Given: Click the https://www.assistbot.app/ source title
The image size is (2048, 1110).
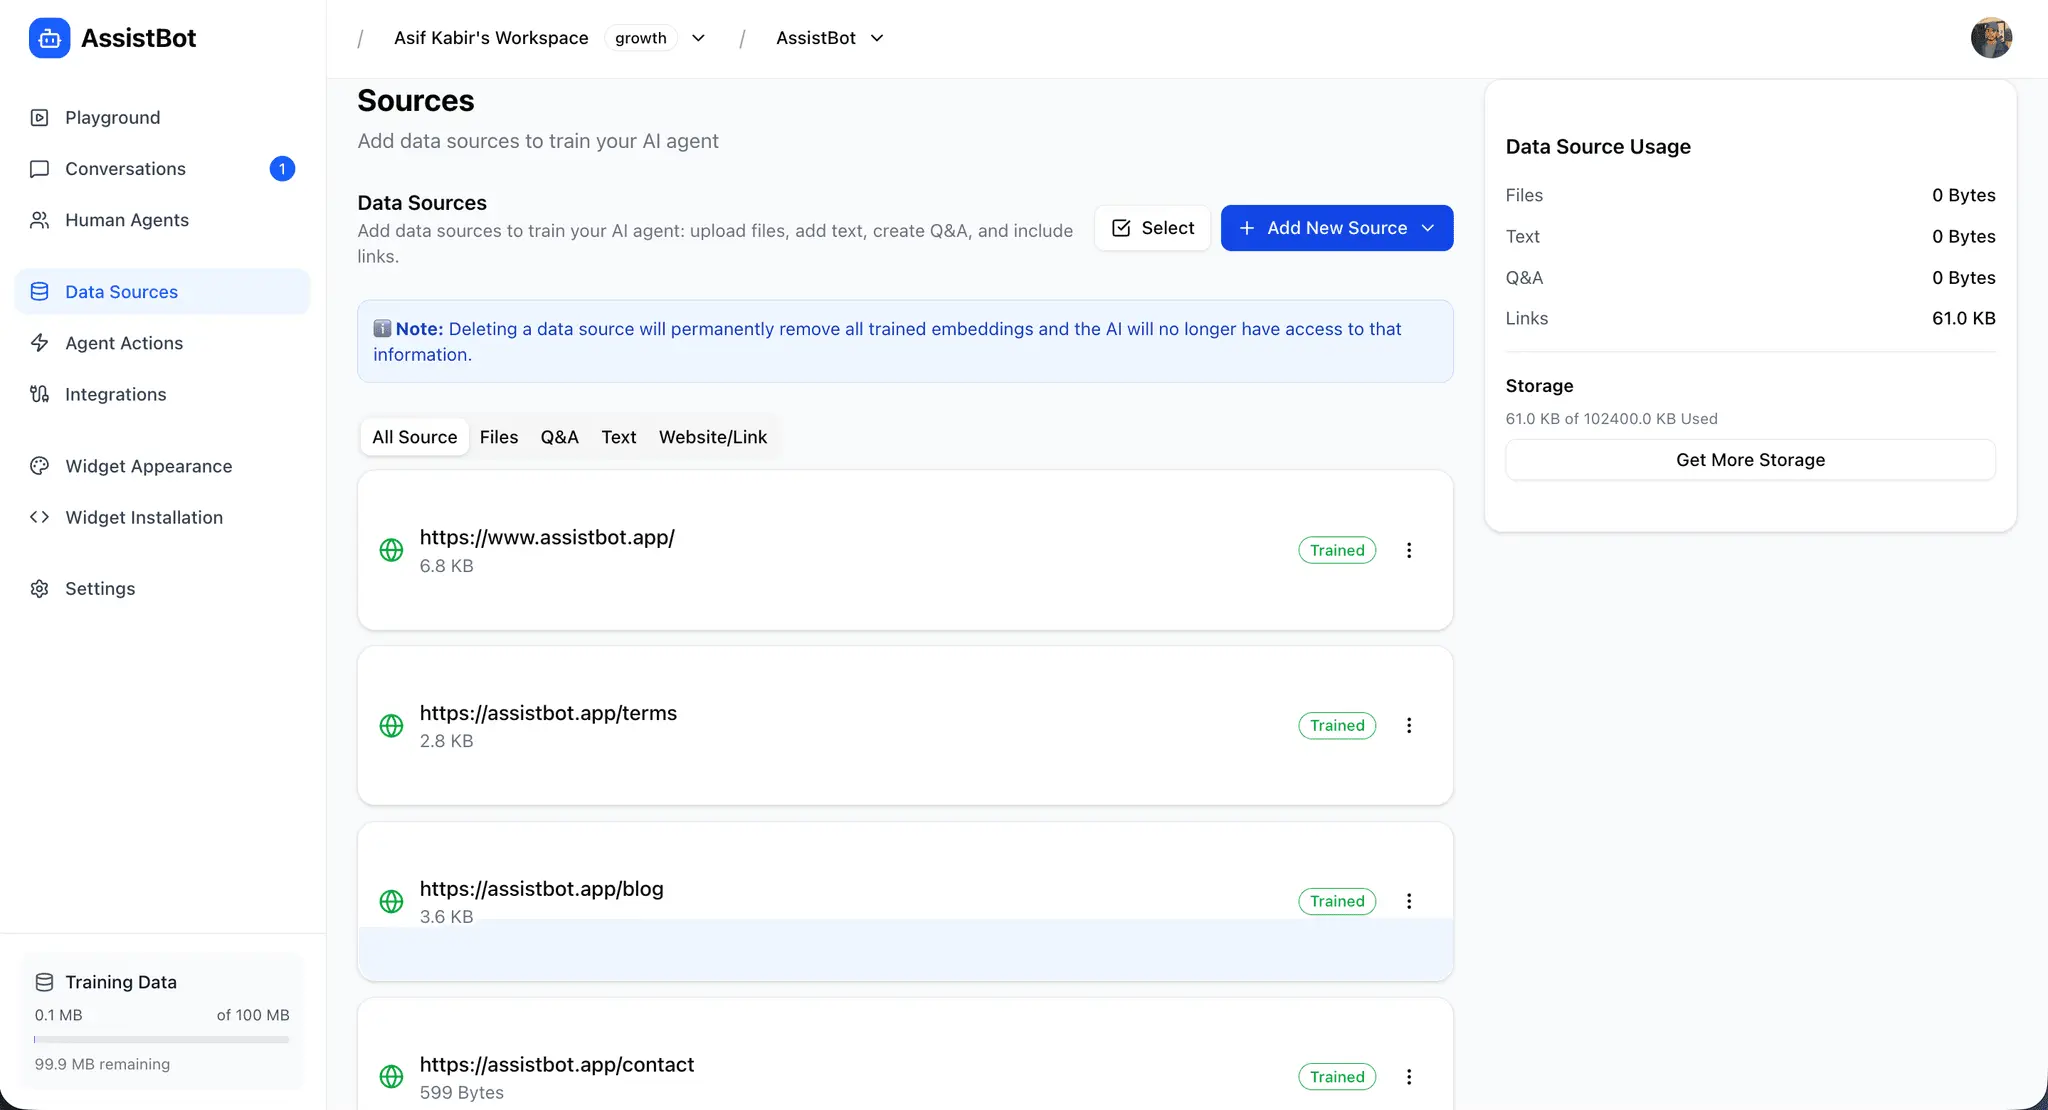Looking at the screenshot, I should (547, 537).
